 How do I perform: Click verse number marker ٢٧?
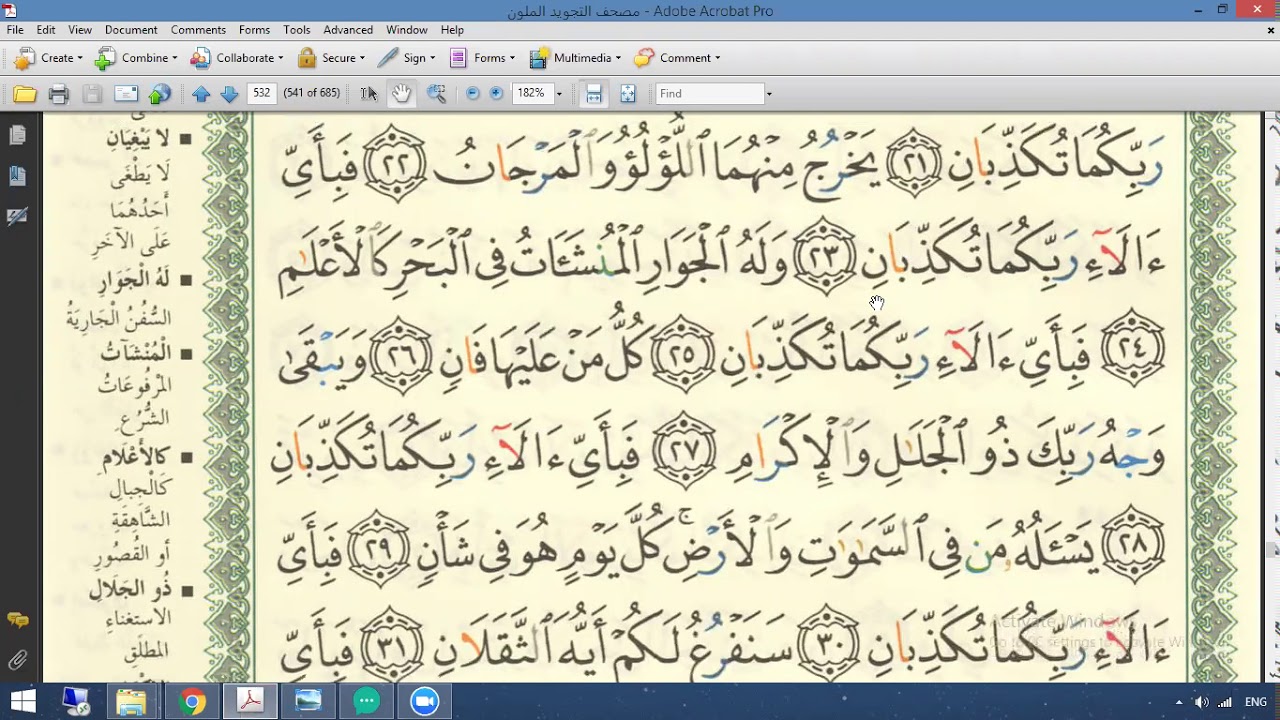pos(686,448)
